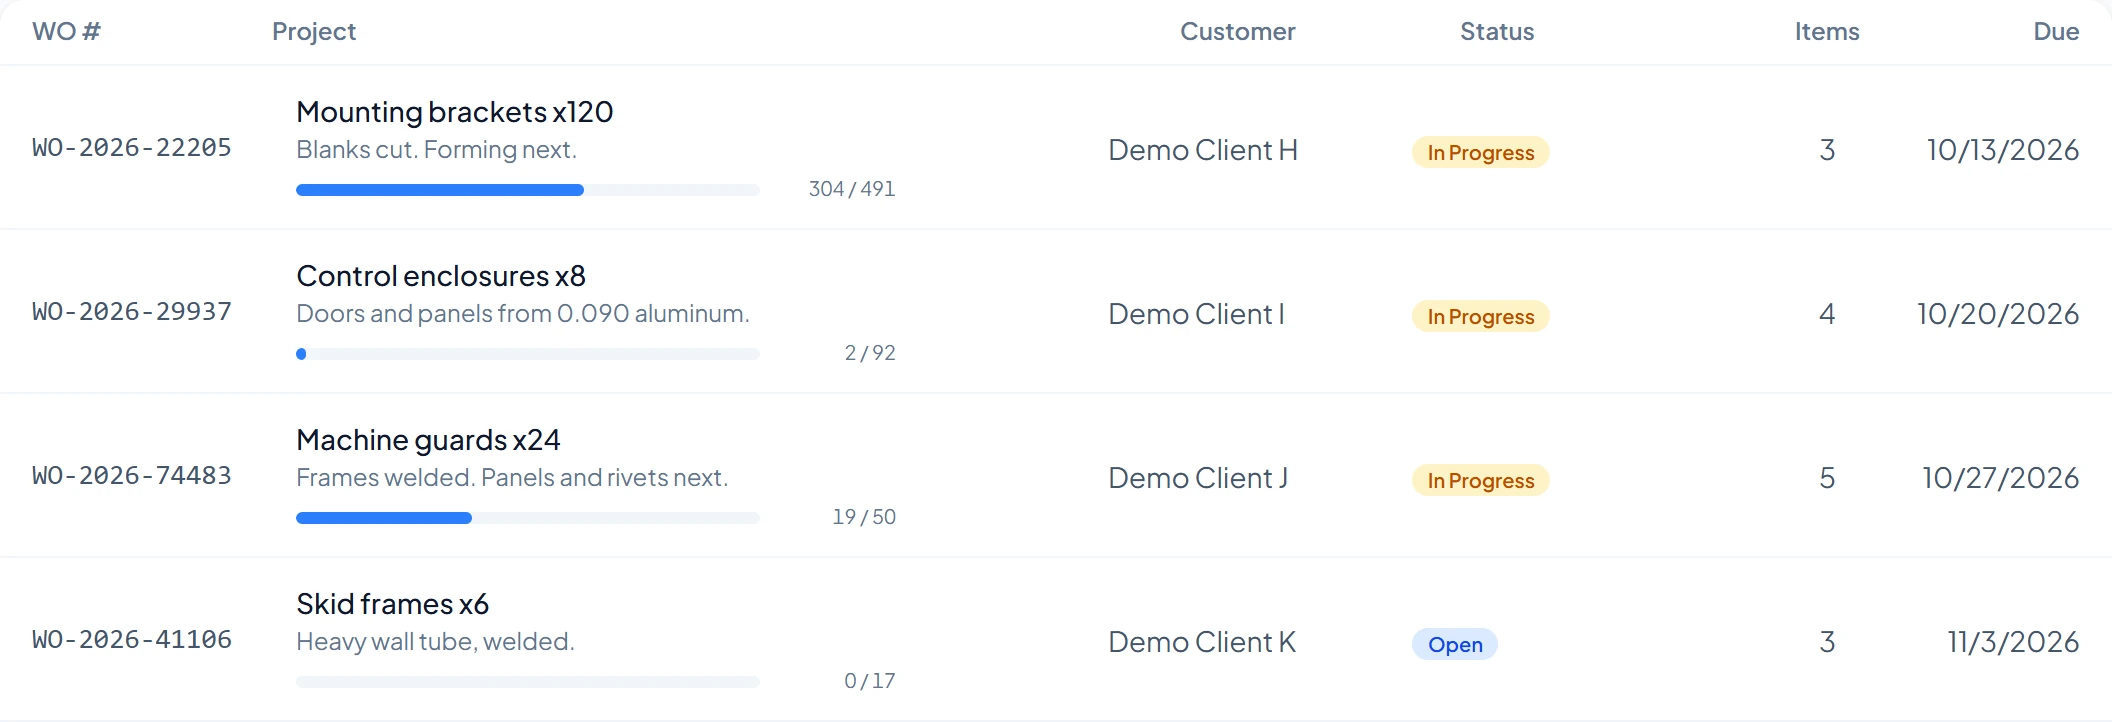This screenshot has width=2112, height=722.
Task: Click In Progress badge for Control enclosures
Action: coord(1481,316)
